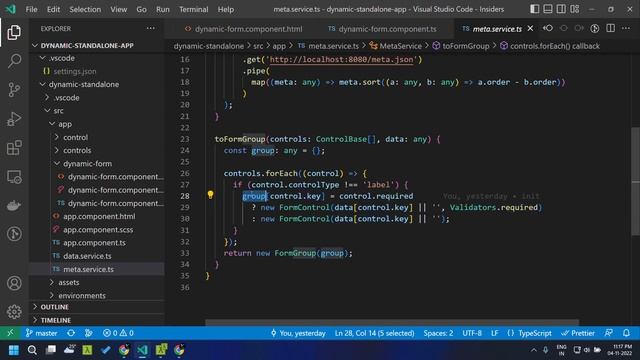Open Task View on the taskbar
Screen dimensions: 640x360
51,350
